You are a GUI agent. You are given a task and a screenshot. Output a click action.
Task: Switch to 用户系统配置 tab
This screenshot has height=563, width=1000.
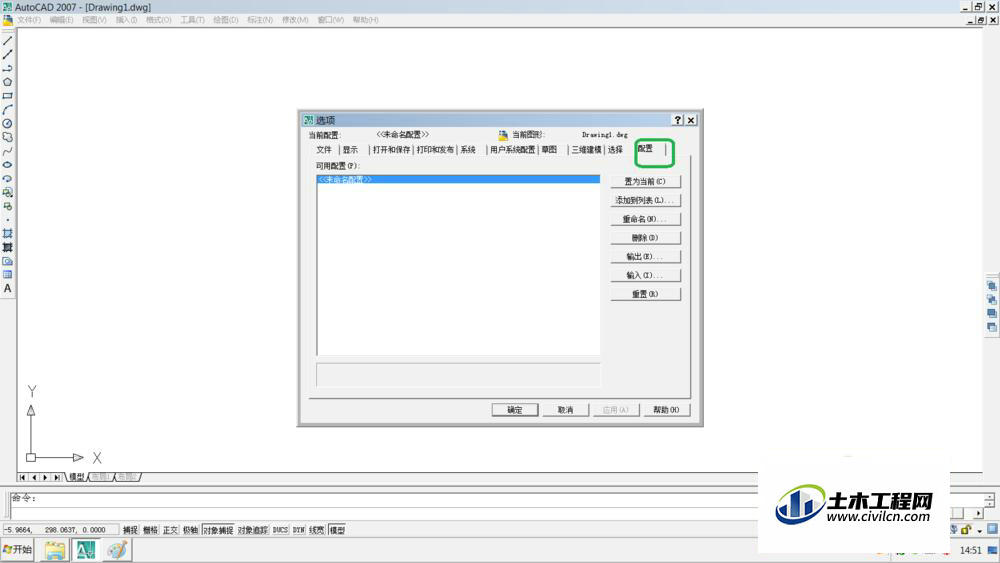tap(513, 150)
